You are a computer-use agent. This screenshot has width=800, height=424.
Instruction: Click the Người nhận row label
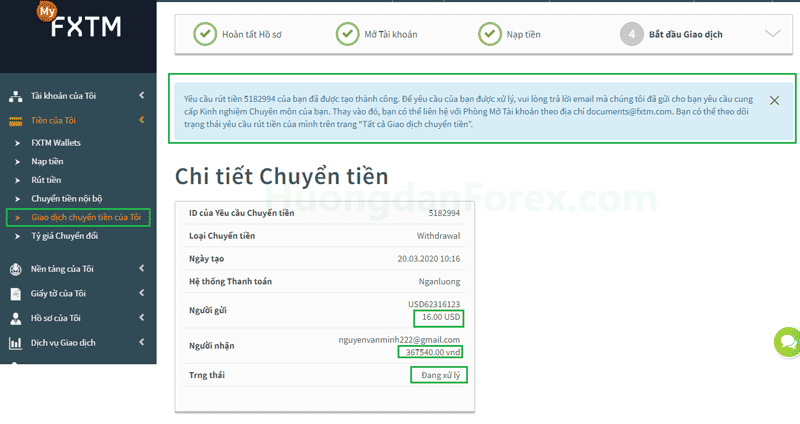(x=212, y=346)
